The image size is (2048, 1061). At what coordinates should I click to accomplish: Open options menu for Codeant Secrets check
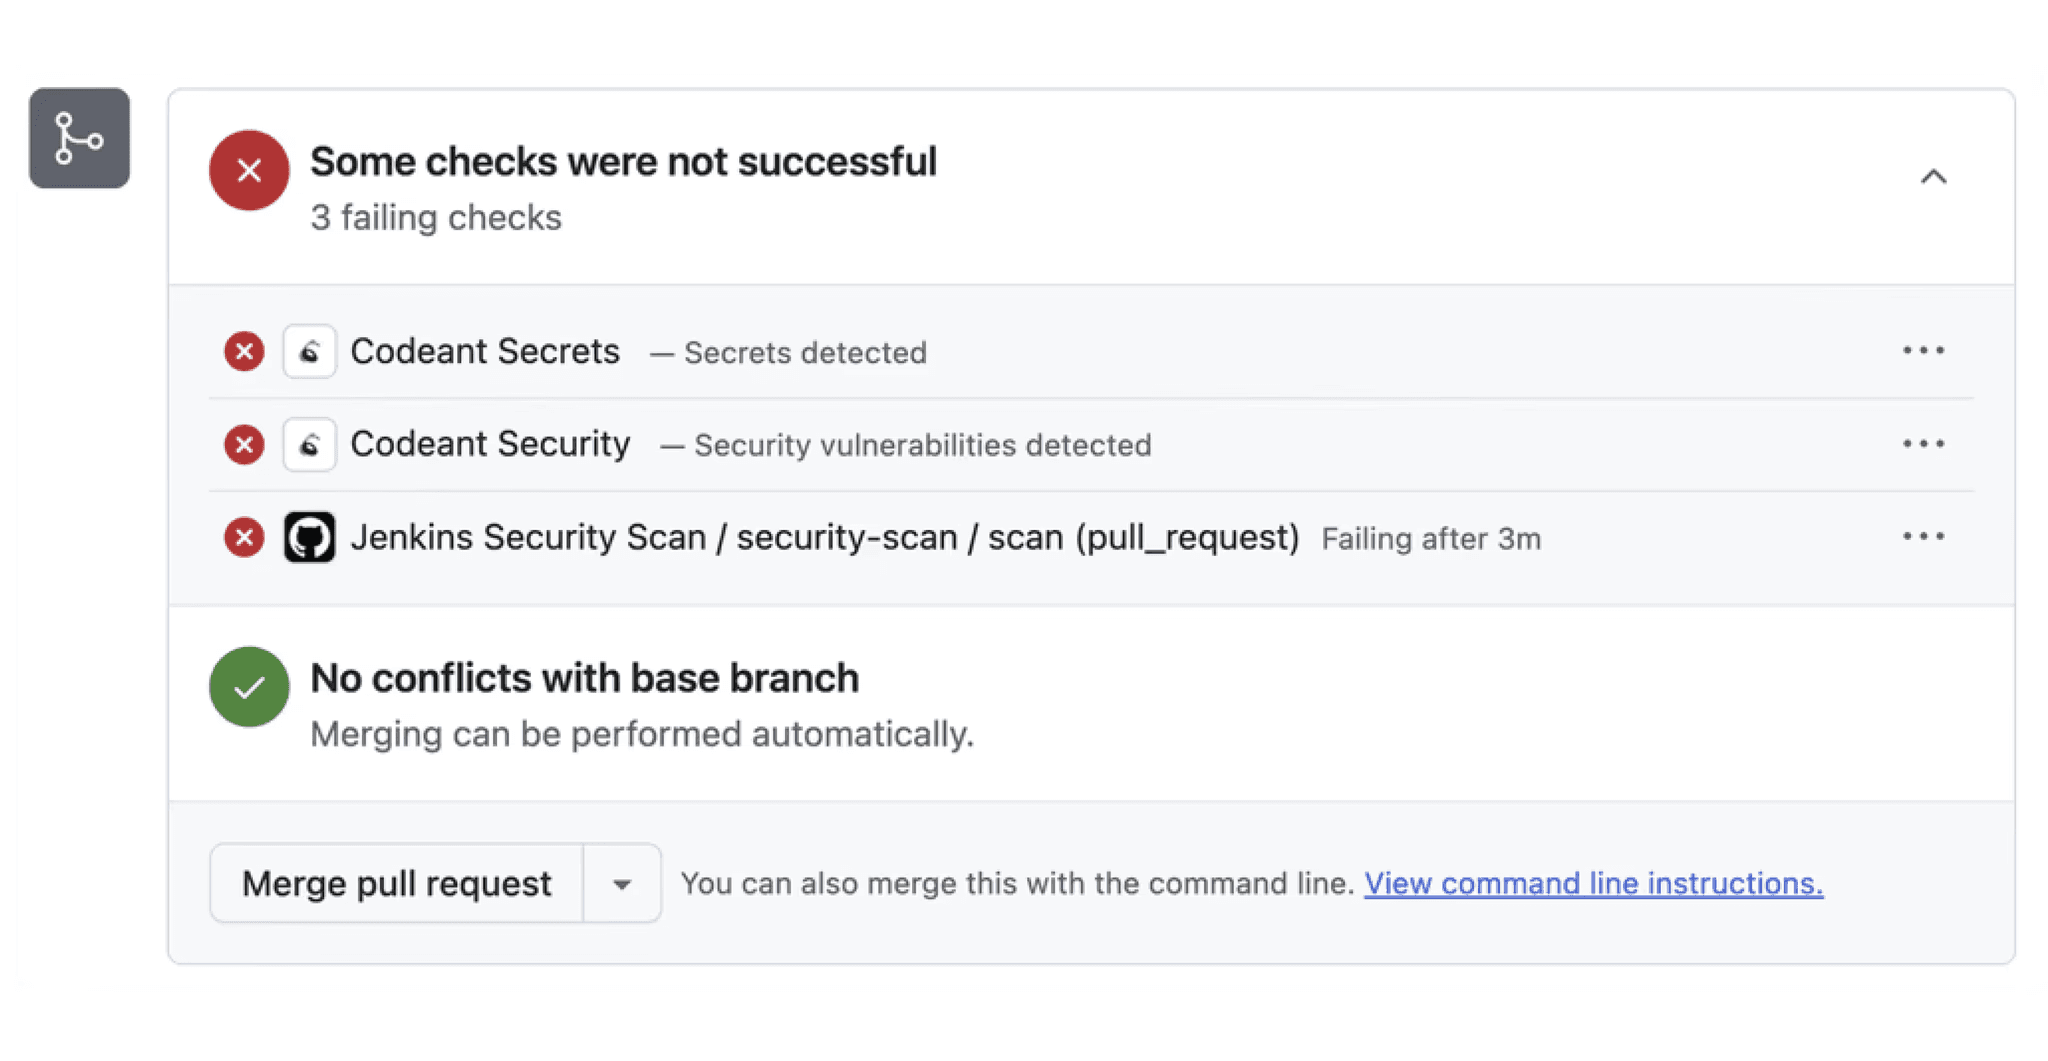click(1923, 351)
